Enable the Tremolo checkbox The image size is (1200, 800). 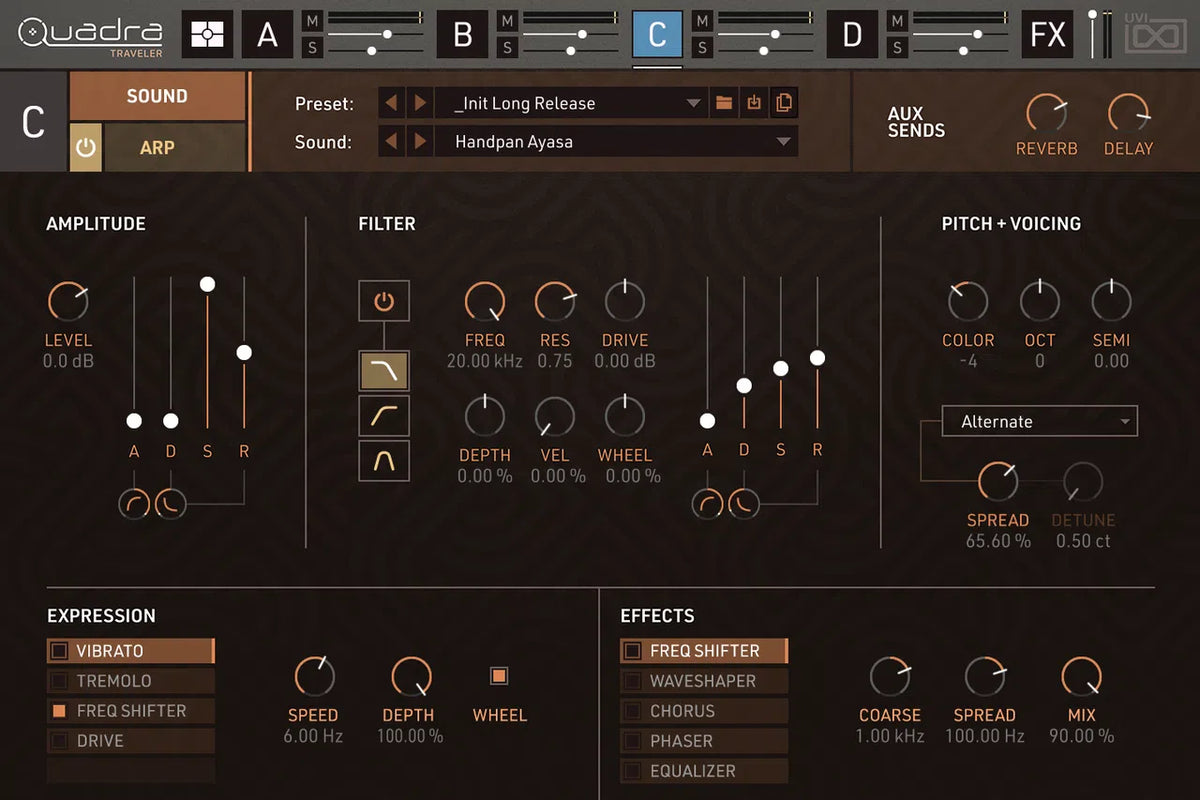[x=60, y=681]
